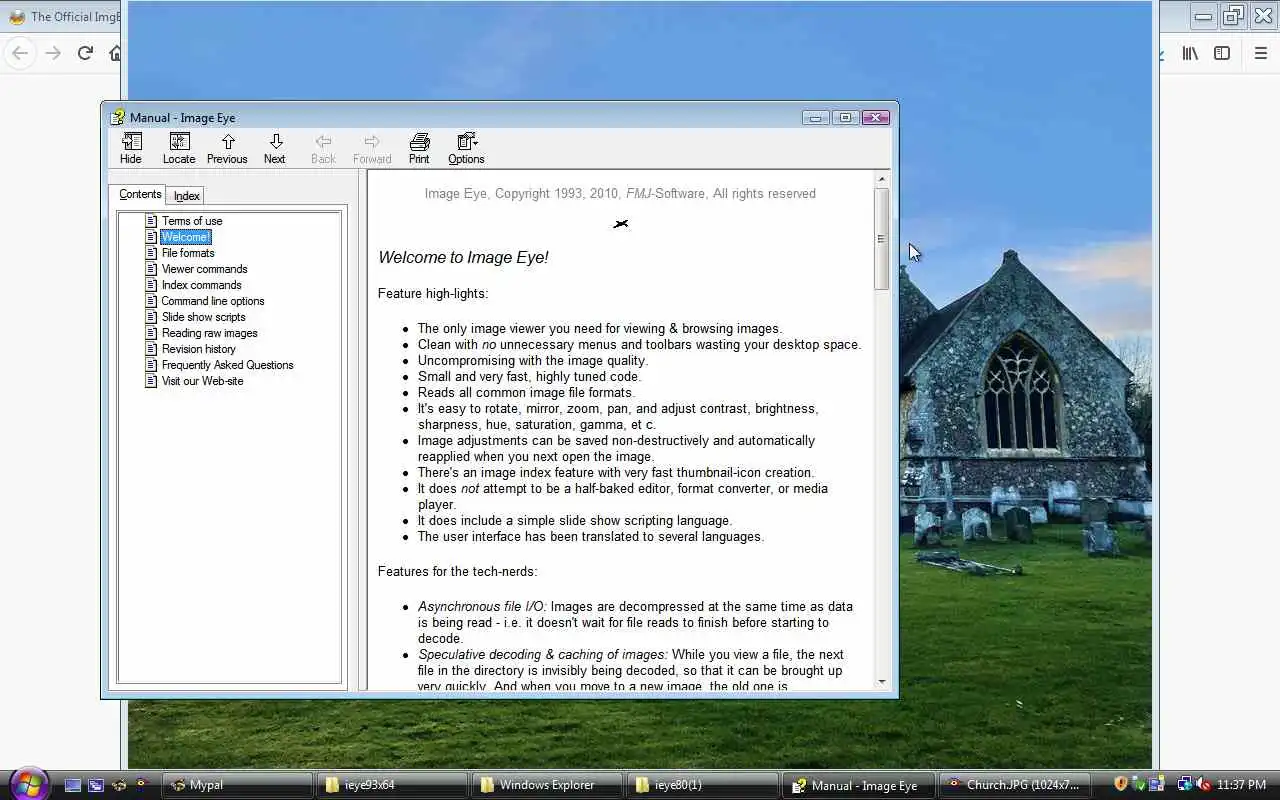Image resolution: width=1280 pixels, height=800 pixels.
Task: Click Show Desktop quick launch icon
Action: [x=73, y=785]
